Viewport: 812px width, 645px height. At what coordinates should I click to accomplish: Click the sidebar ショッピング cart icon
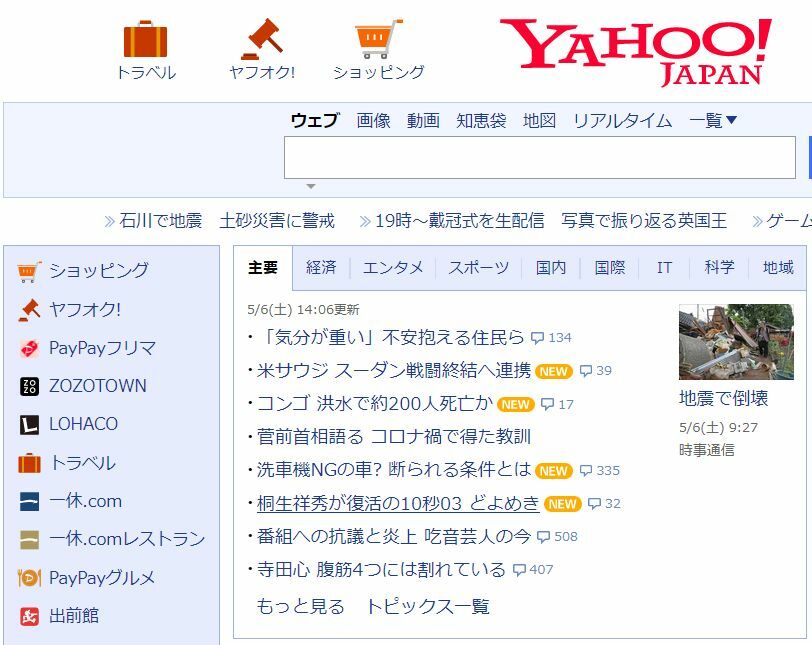(x=29, y=271)
